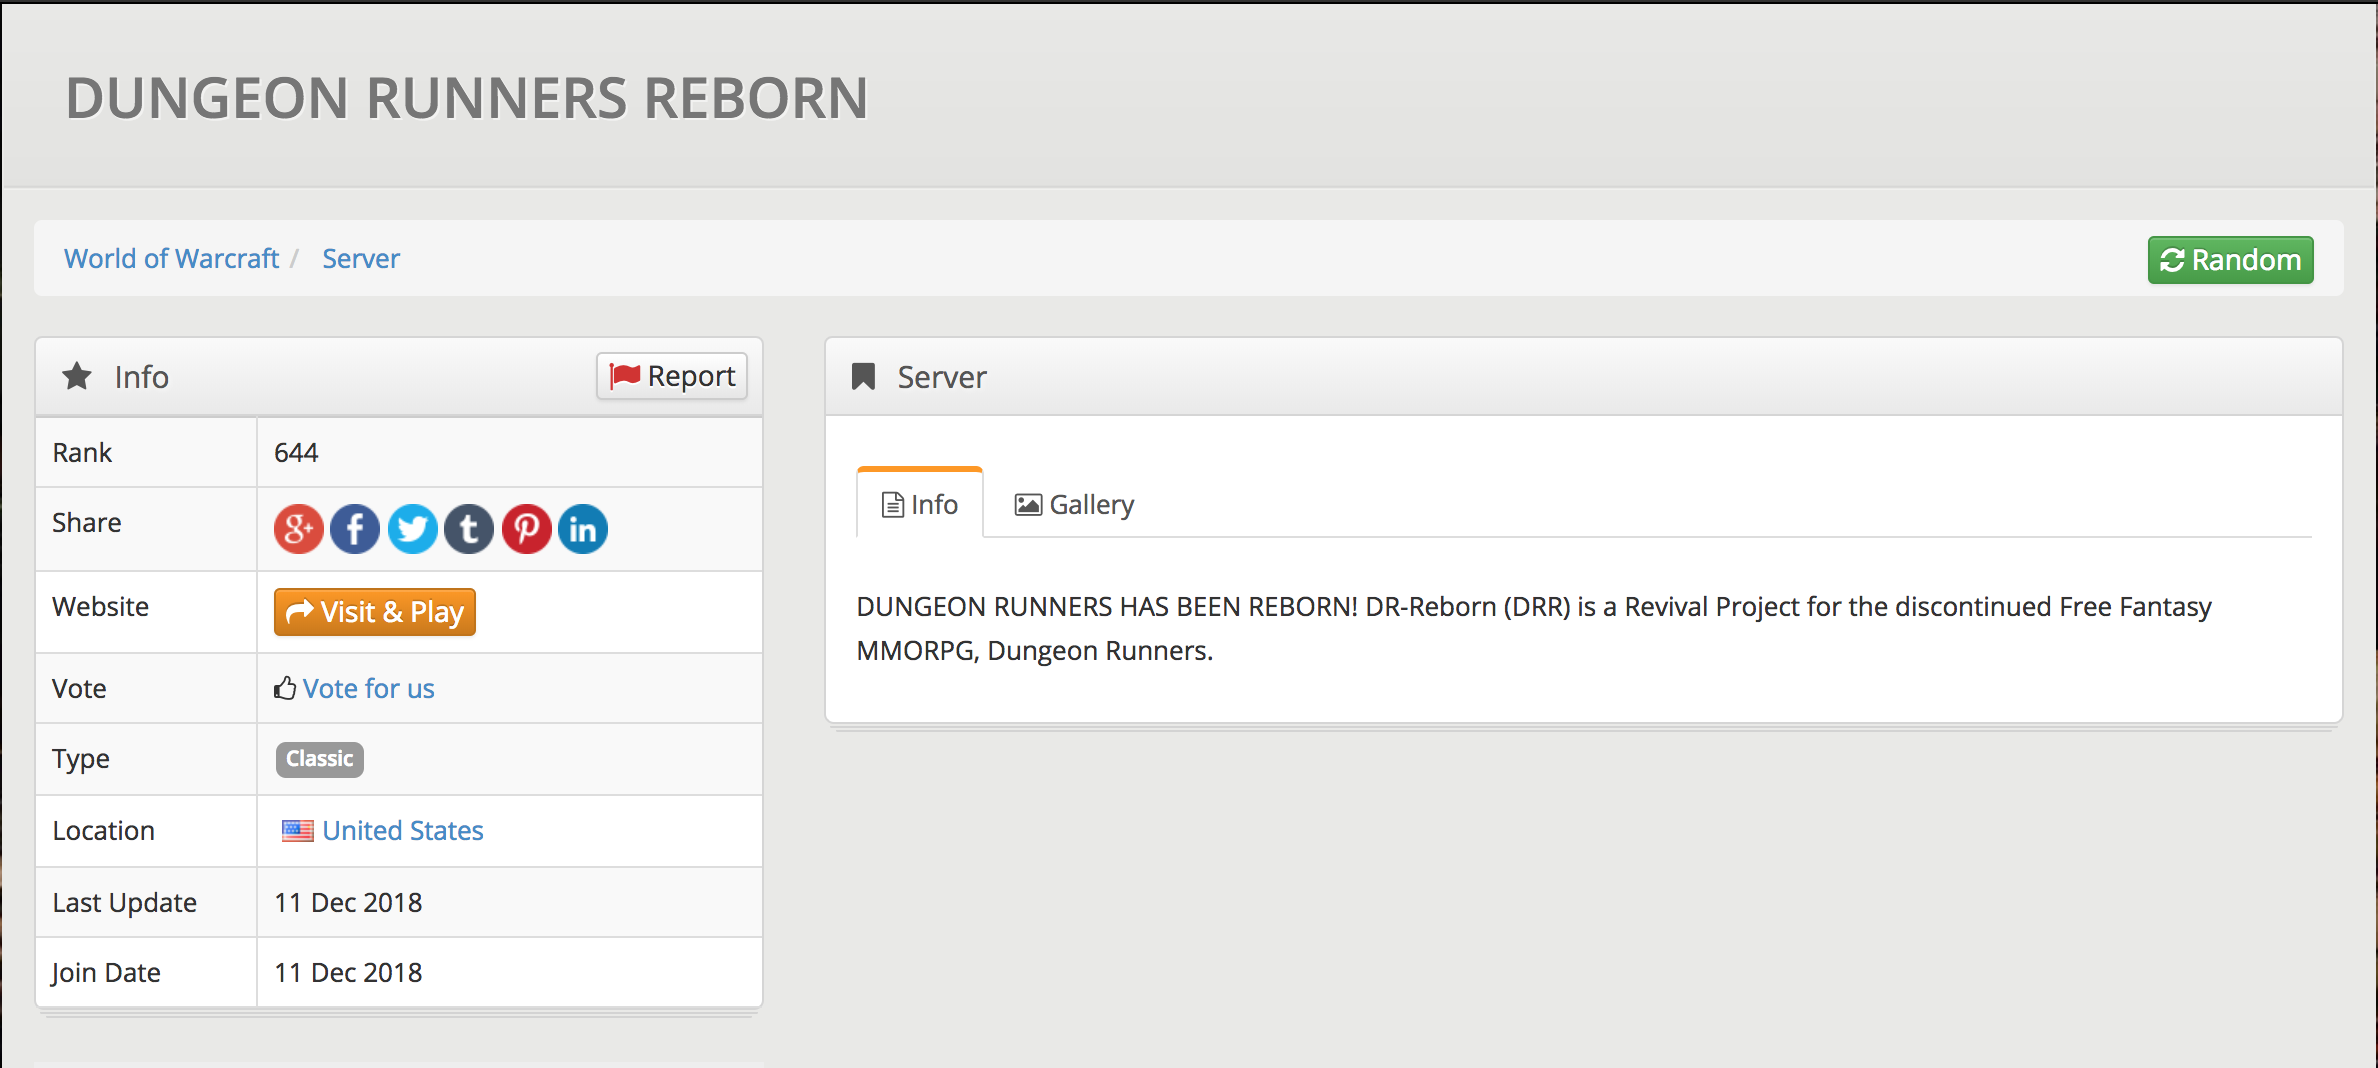The height and width of the screenshot is (1068, 2378).
Task: Share on LinkedIn using its icon
Action: point(583,529)
